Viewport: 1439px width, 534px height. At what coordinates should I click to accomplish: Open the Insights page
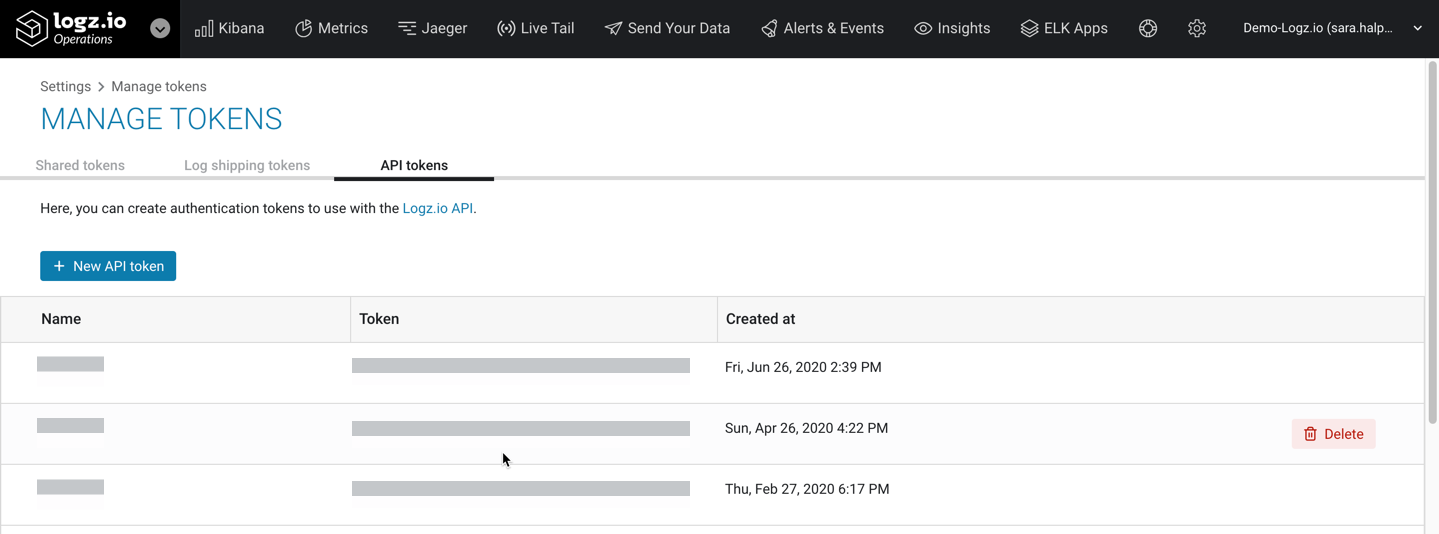coord(952,28)
